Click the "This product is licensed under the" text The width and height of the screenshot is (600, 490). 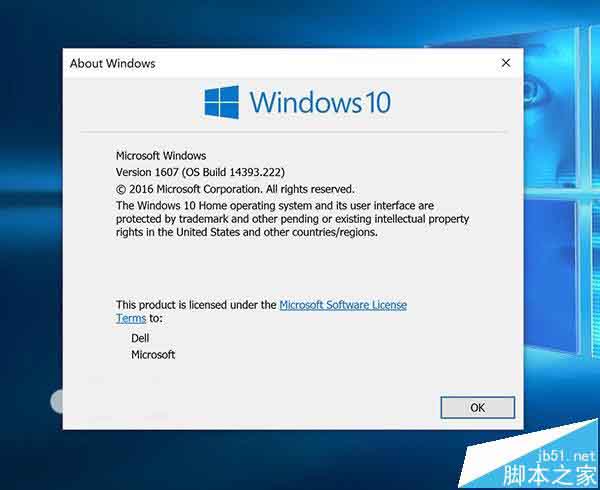click(x=196, y=305)
